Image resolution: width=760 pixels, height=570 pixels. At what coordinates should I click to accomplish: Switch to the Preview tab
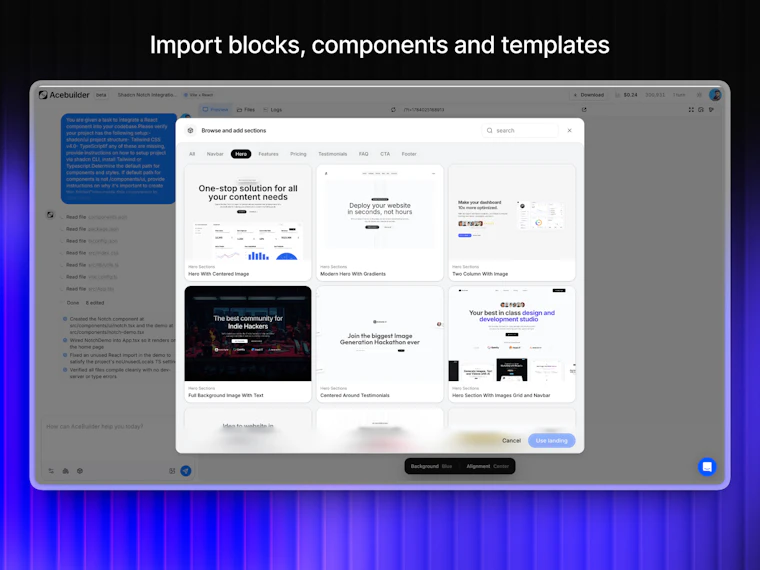(215, 110)
